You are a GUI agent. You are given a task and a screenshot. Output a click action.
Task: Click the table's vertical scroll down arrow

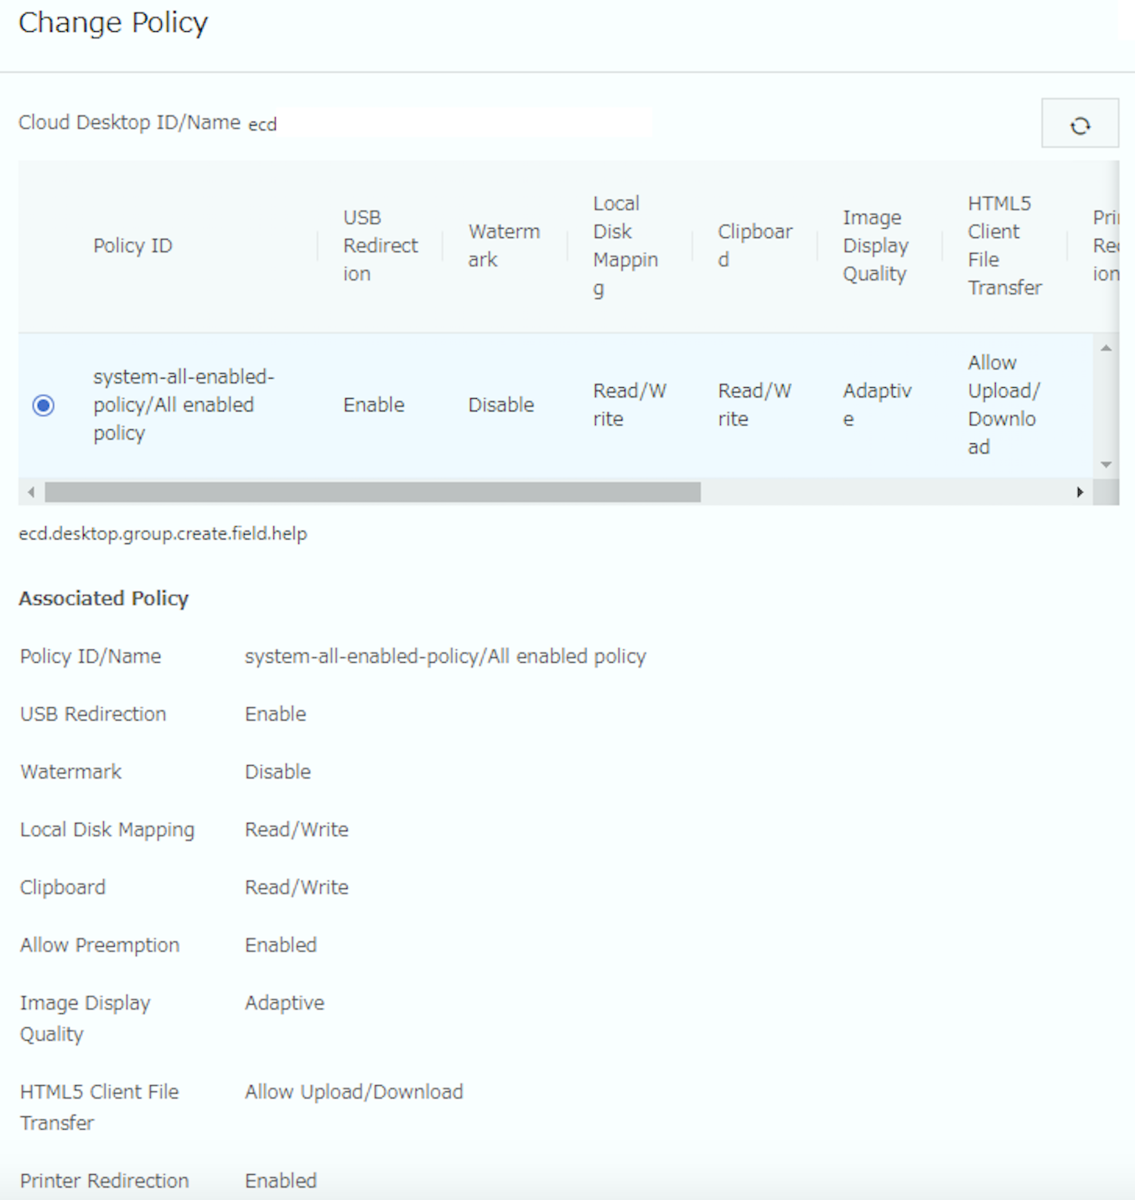[1105, 465]
